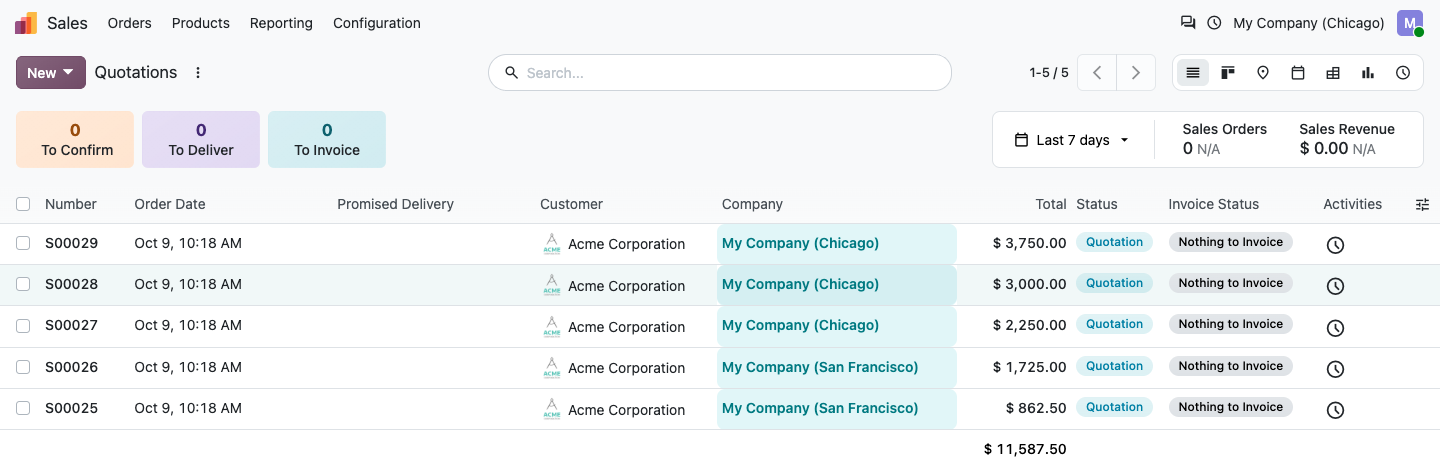This screenshot has height=460, width=1440.
Task: Open the messages conversation icon in navbar
Action: click(x=1188, y=23)
